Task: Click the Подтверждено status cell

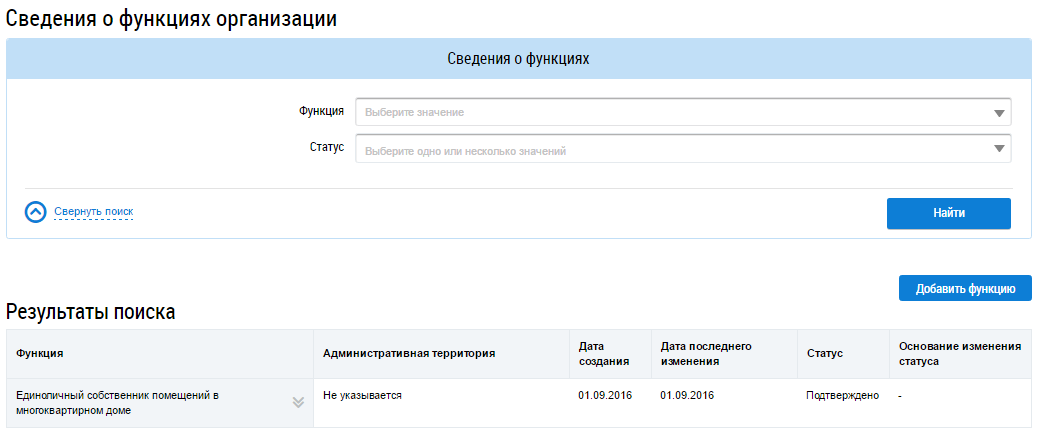Action: pyautogui.click(x=842, y=396)
